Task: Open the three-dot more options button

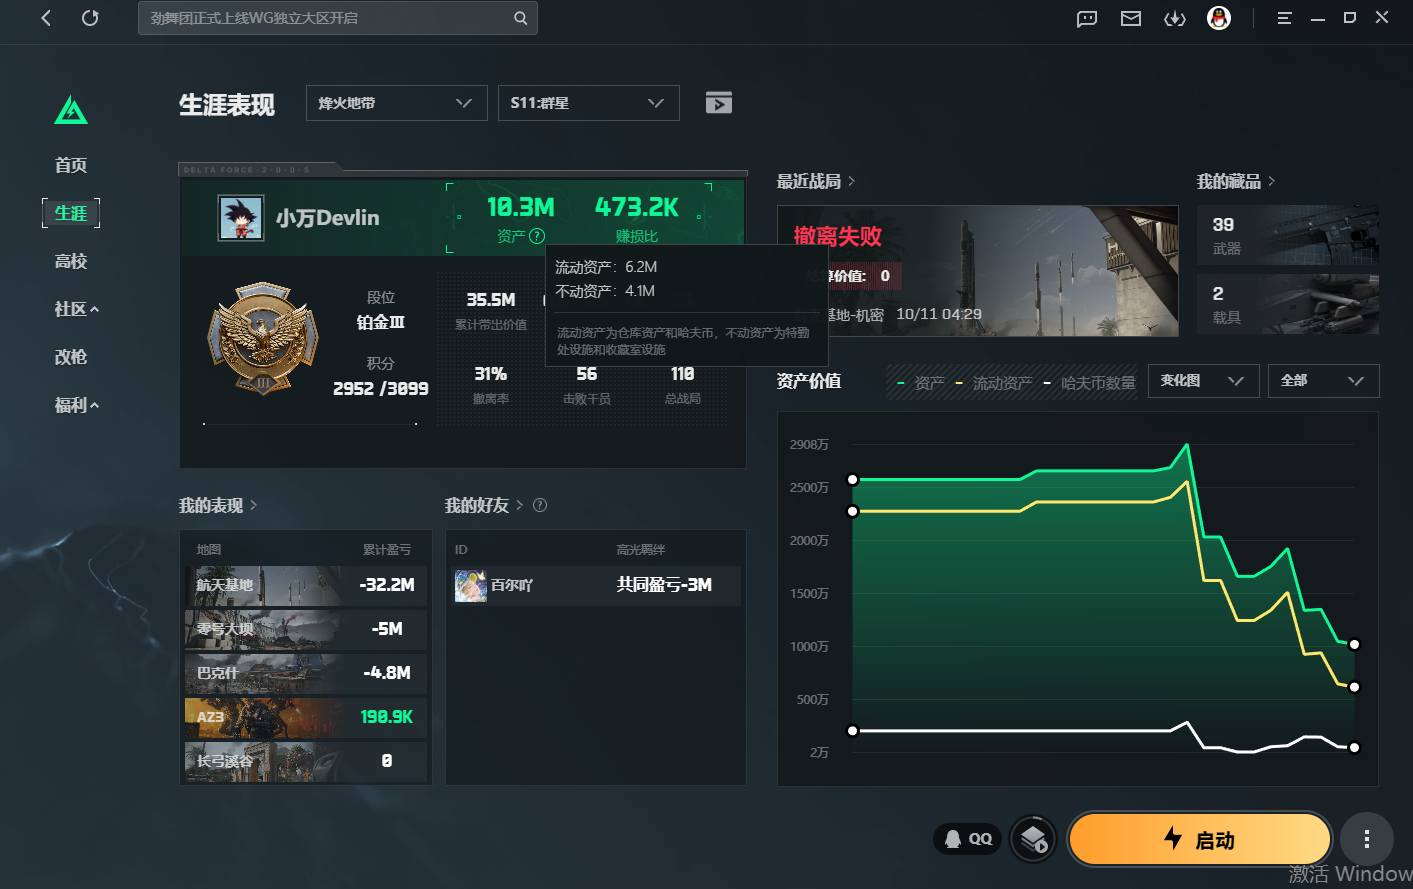Action: point(1367,839)
